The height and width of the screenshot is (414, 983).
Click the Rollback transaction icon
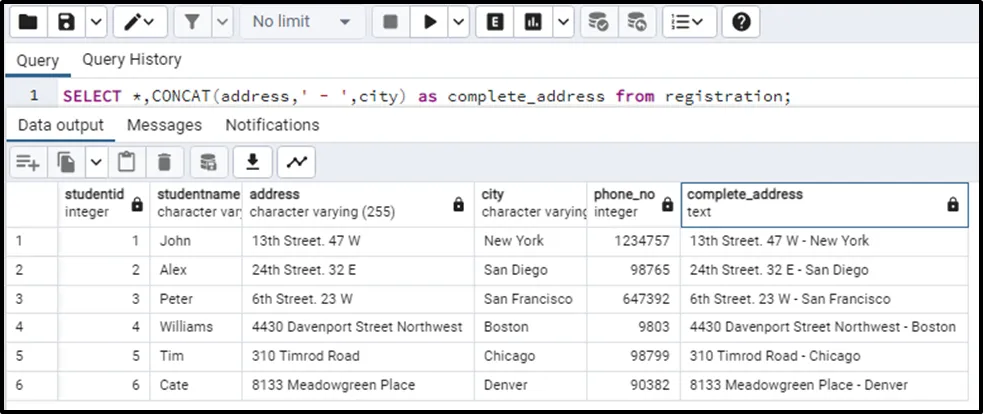click(636, 21)
